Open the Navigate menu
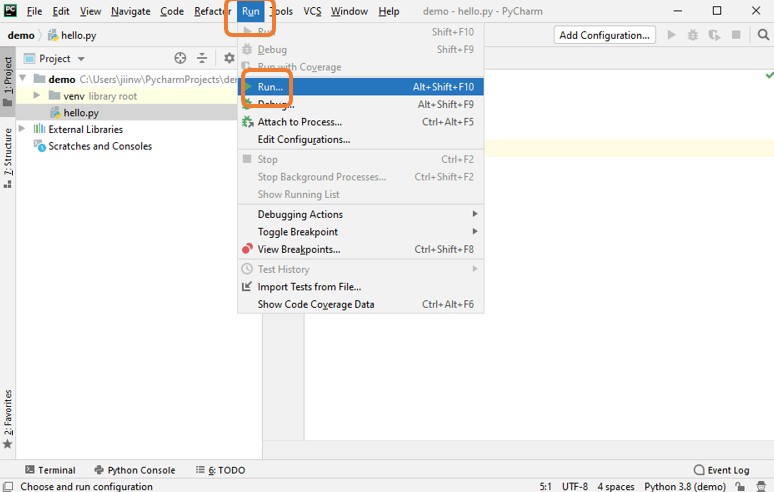Viewport: 774px width, 492px height. (130, 11)
